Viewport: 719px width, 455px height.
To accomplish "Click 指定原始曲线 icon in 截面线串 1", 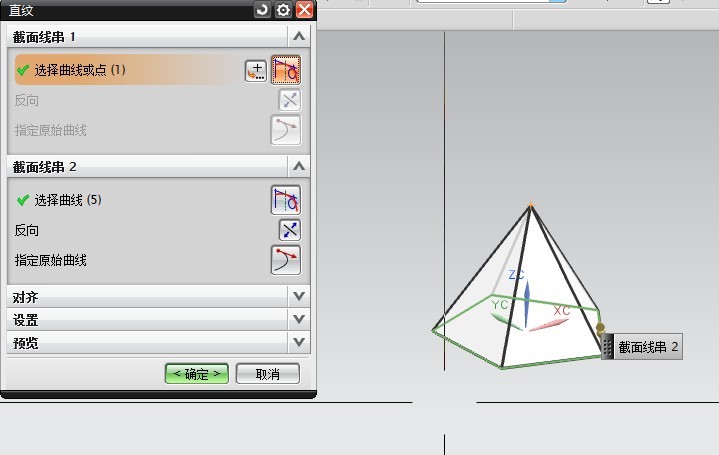I will point(286,130).
